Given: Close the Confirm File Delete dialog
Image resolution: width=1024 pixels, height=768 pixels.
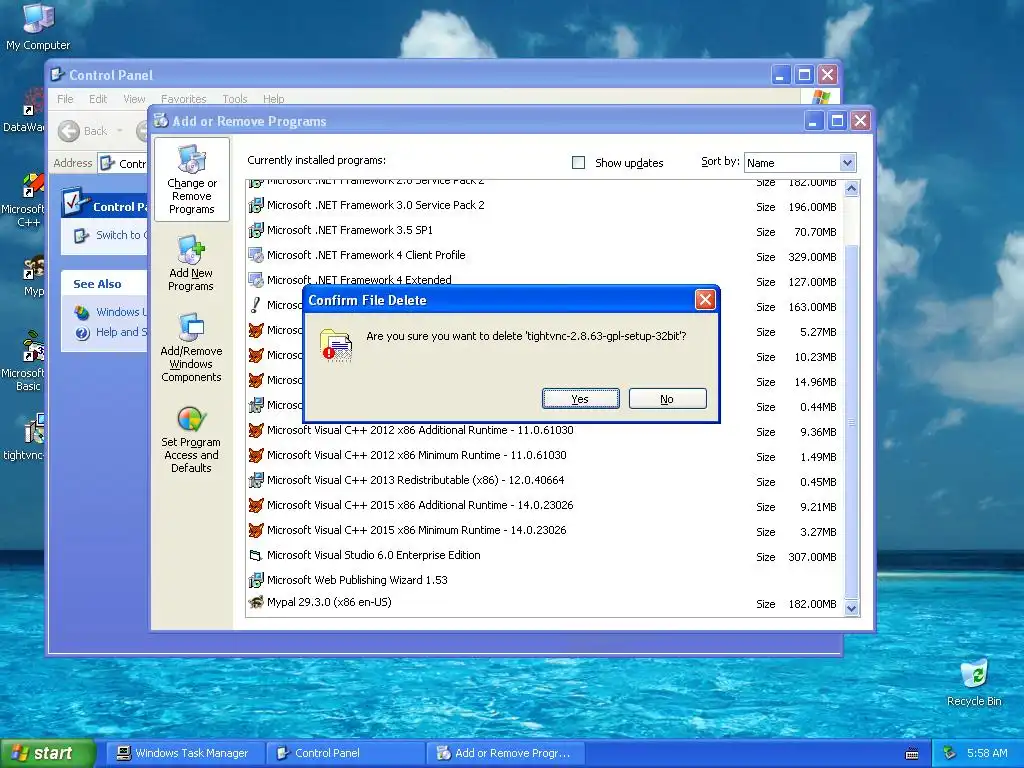Looking at the screenshot, I should pyautogui.click(x=705, y=300).
